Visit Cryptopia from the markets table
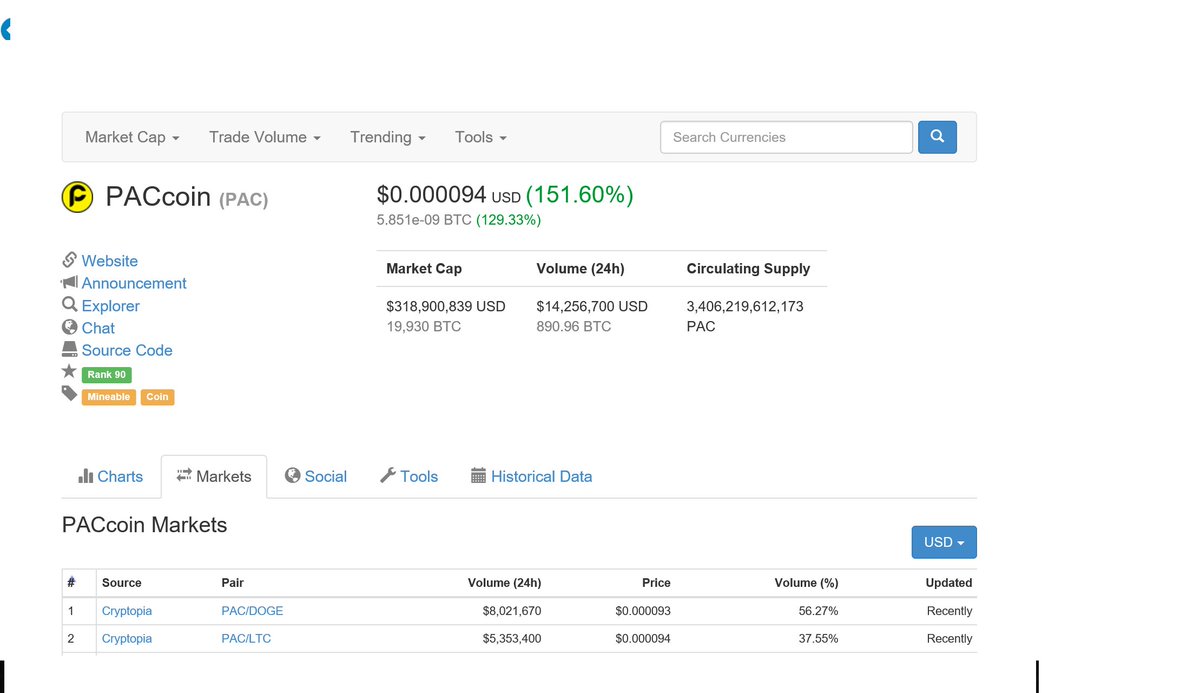1200x693 pixels. click(x=126, y=610)
